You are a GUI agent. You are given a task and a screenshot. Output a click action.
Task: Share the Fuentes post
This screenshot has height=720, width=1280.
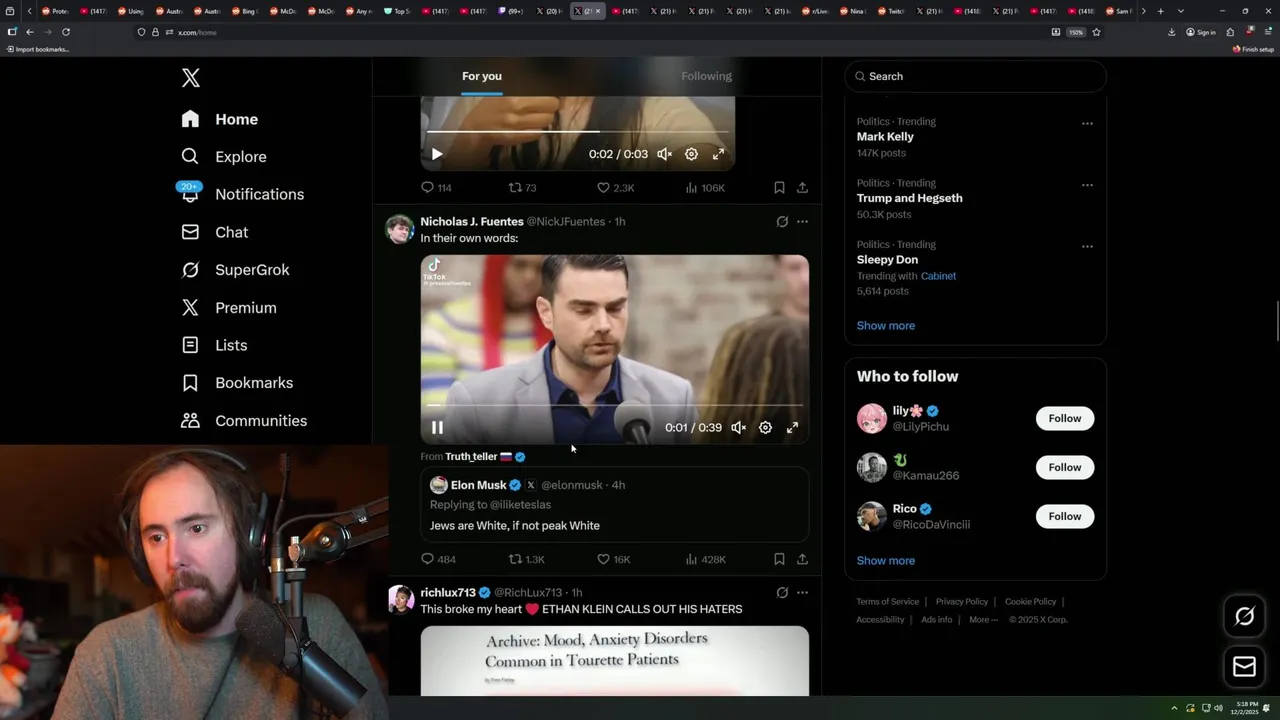[x=802, y=559]
